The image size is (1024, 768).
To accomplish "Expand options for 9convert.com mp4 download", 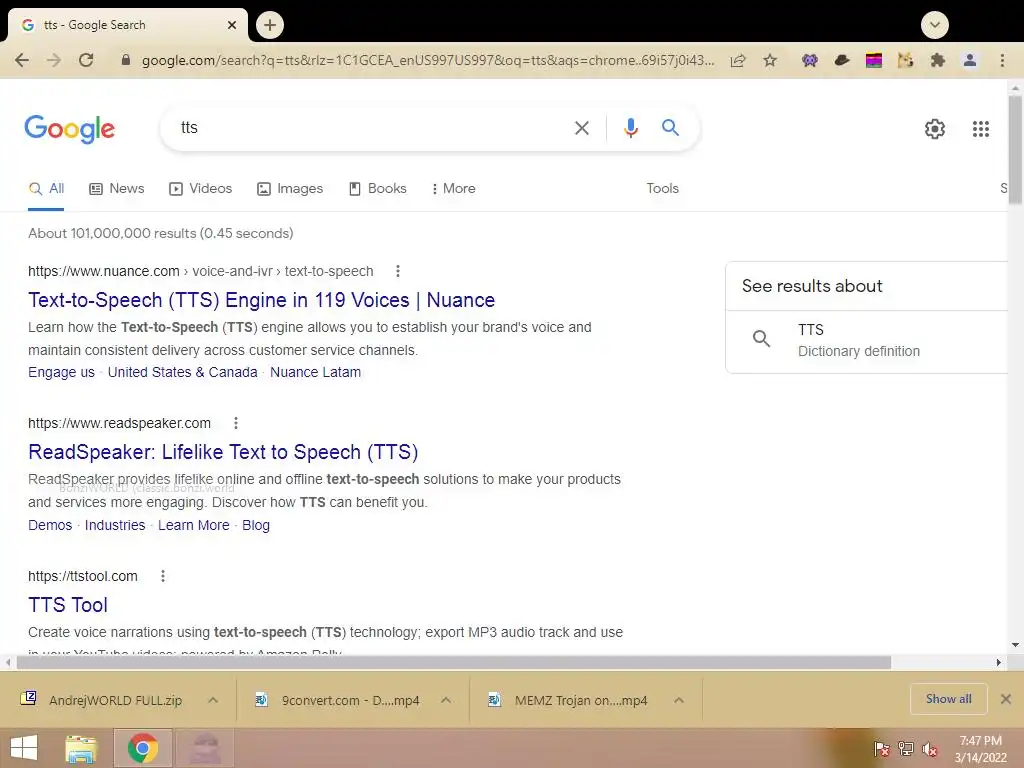I will pyautogui.click(x=446, y=700).
